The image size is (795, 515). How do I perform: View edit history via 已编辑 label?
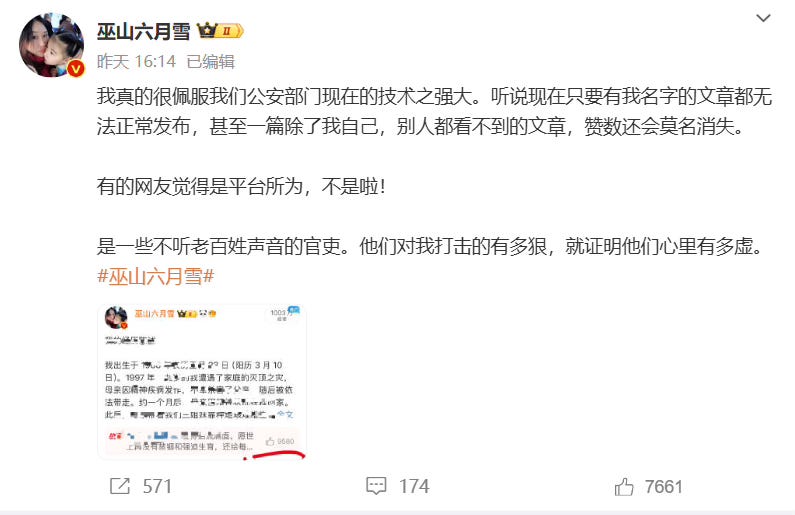click(210, 62)
